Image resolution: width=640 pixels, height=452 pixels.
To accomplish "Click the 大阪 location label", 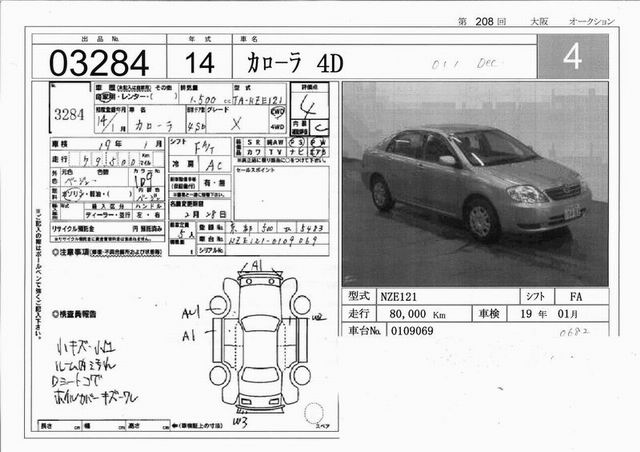I will [539, 22].
